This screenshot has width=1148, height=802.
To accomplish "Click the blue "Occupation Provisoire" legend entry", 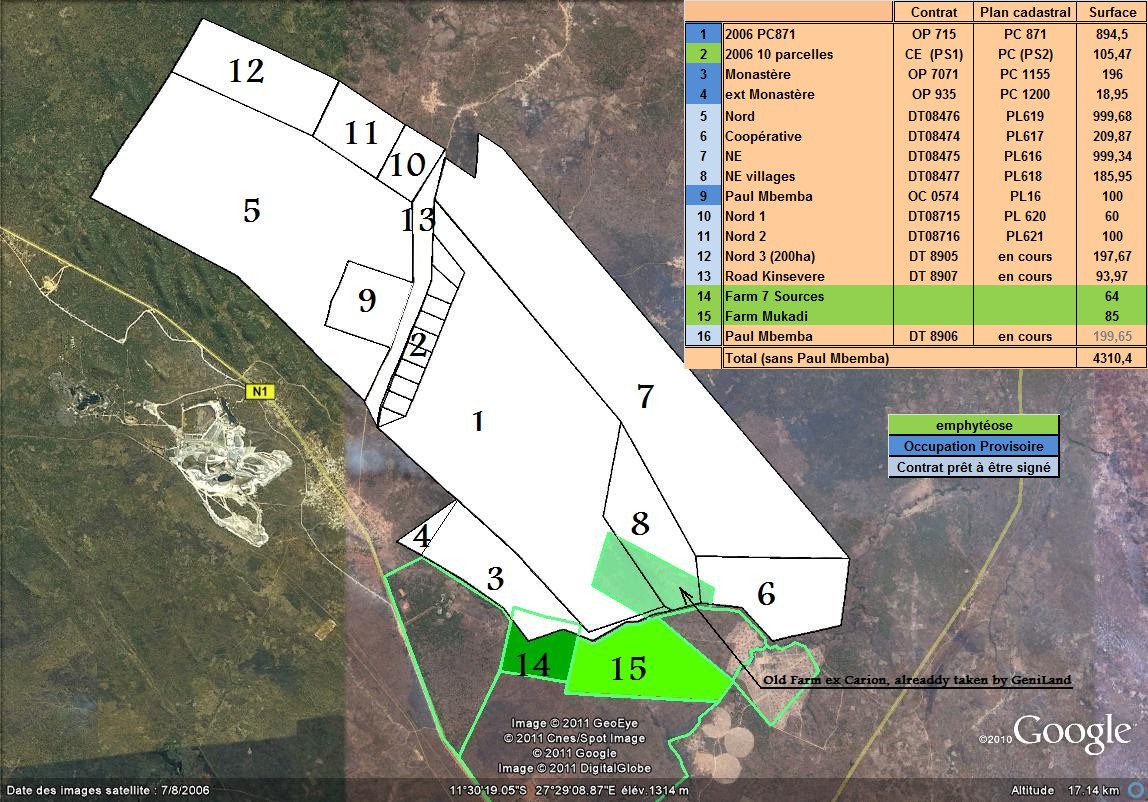I will pyautogui.click(x=972, y=446).
